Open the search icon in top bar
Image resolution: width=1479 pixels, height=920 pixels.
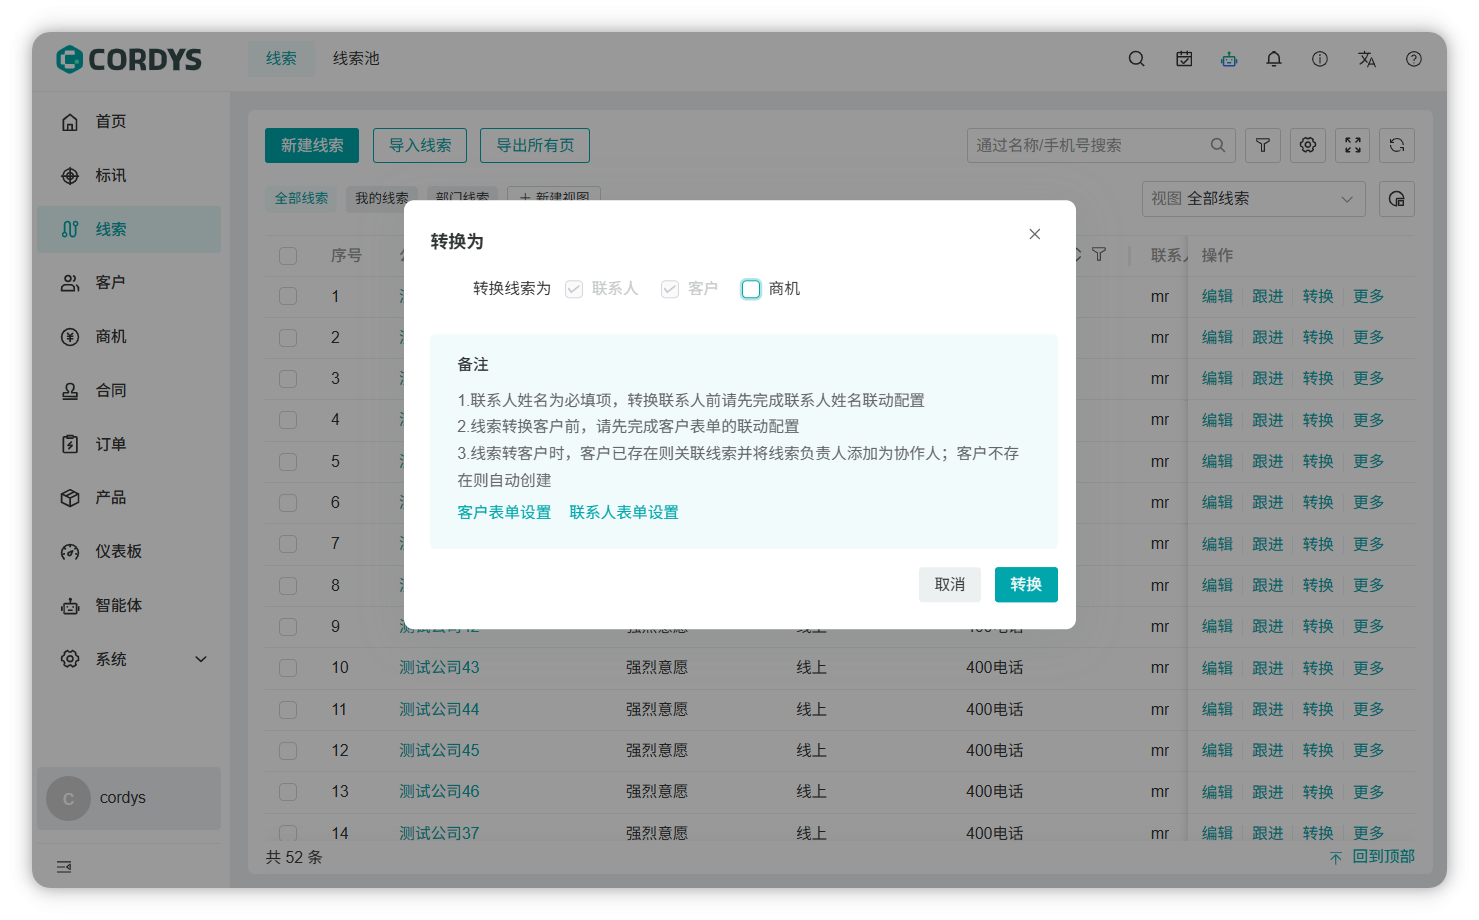[x=1136, y=59]
